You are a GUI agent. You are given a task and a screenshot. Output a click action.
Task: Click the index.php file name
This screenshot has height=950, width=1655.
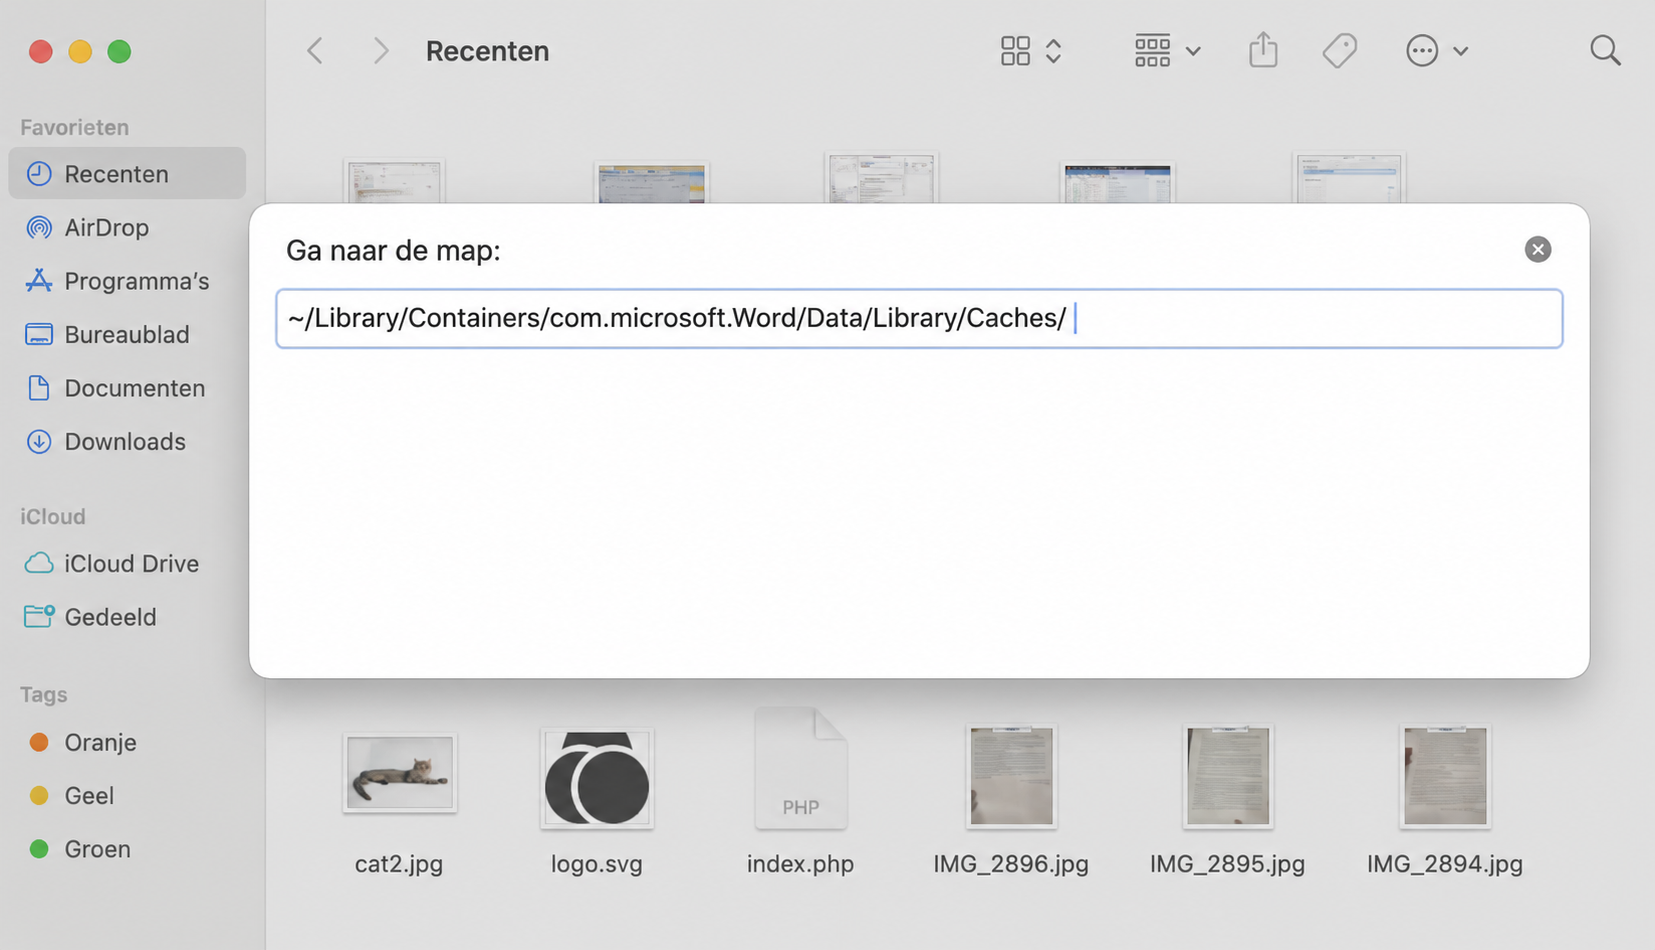coord(801,864)
